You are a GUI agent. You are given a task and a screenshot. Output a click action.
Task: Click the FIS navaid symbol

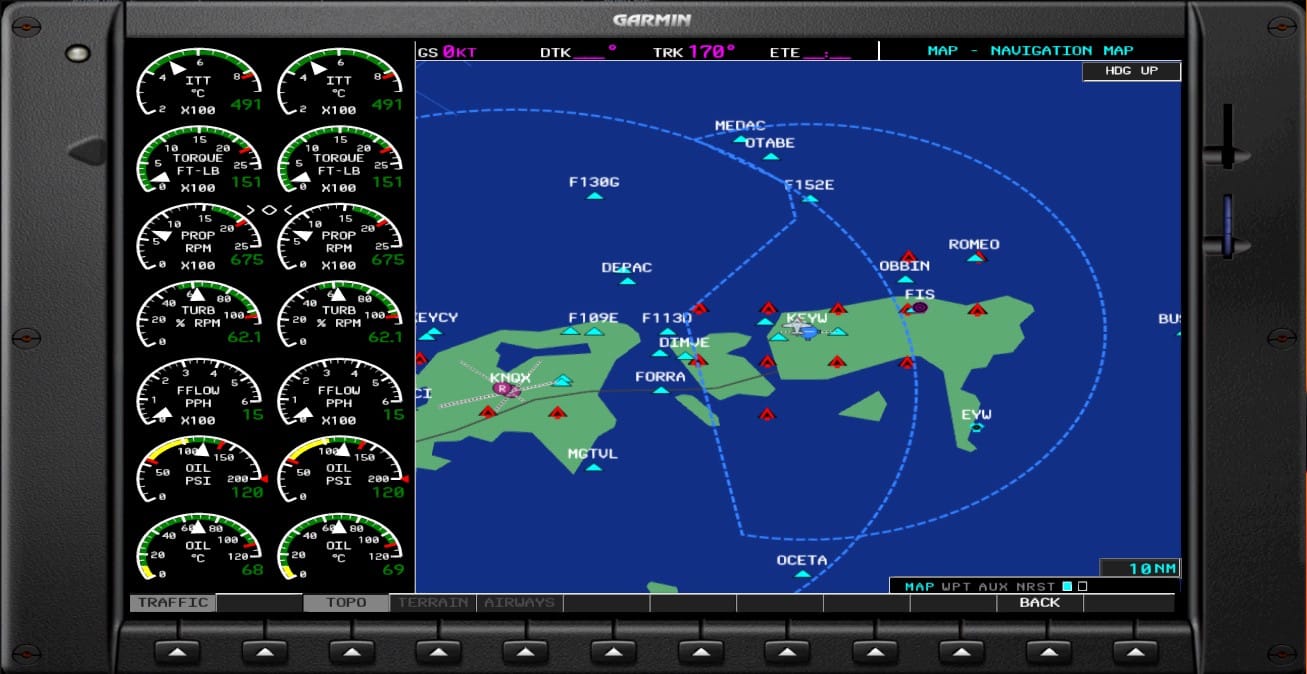click(x=919, y=308)
